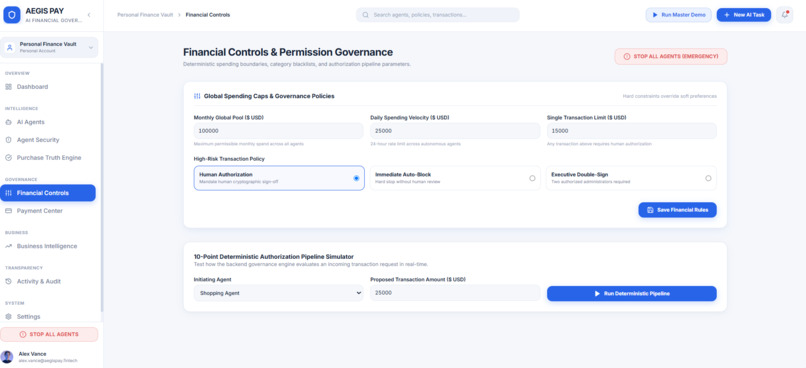Image resolution: width=806 pixels, height=368 pixels.
Task: Navigate to Purchase Truth Engine
Action: coord(48,158)
